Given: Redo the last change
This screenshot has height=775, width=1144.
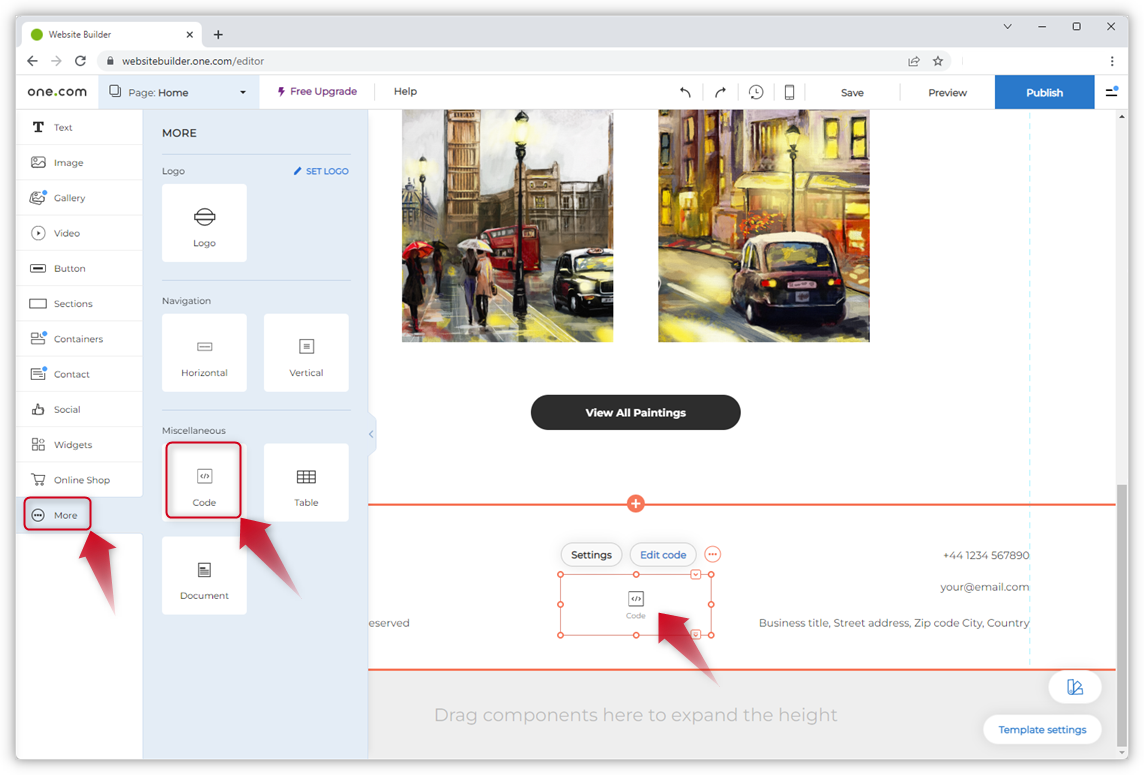Looking at the screenshot, I should click(720, 93).
